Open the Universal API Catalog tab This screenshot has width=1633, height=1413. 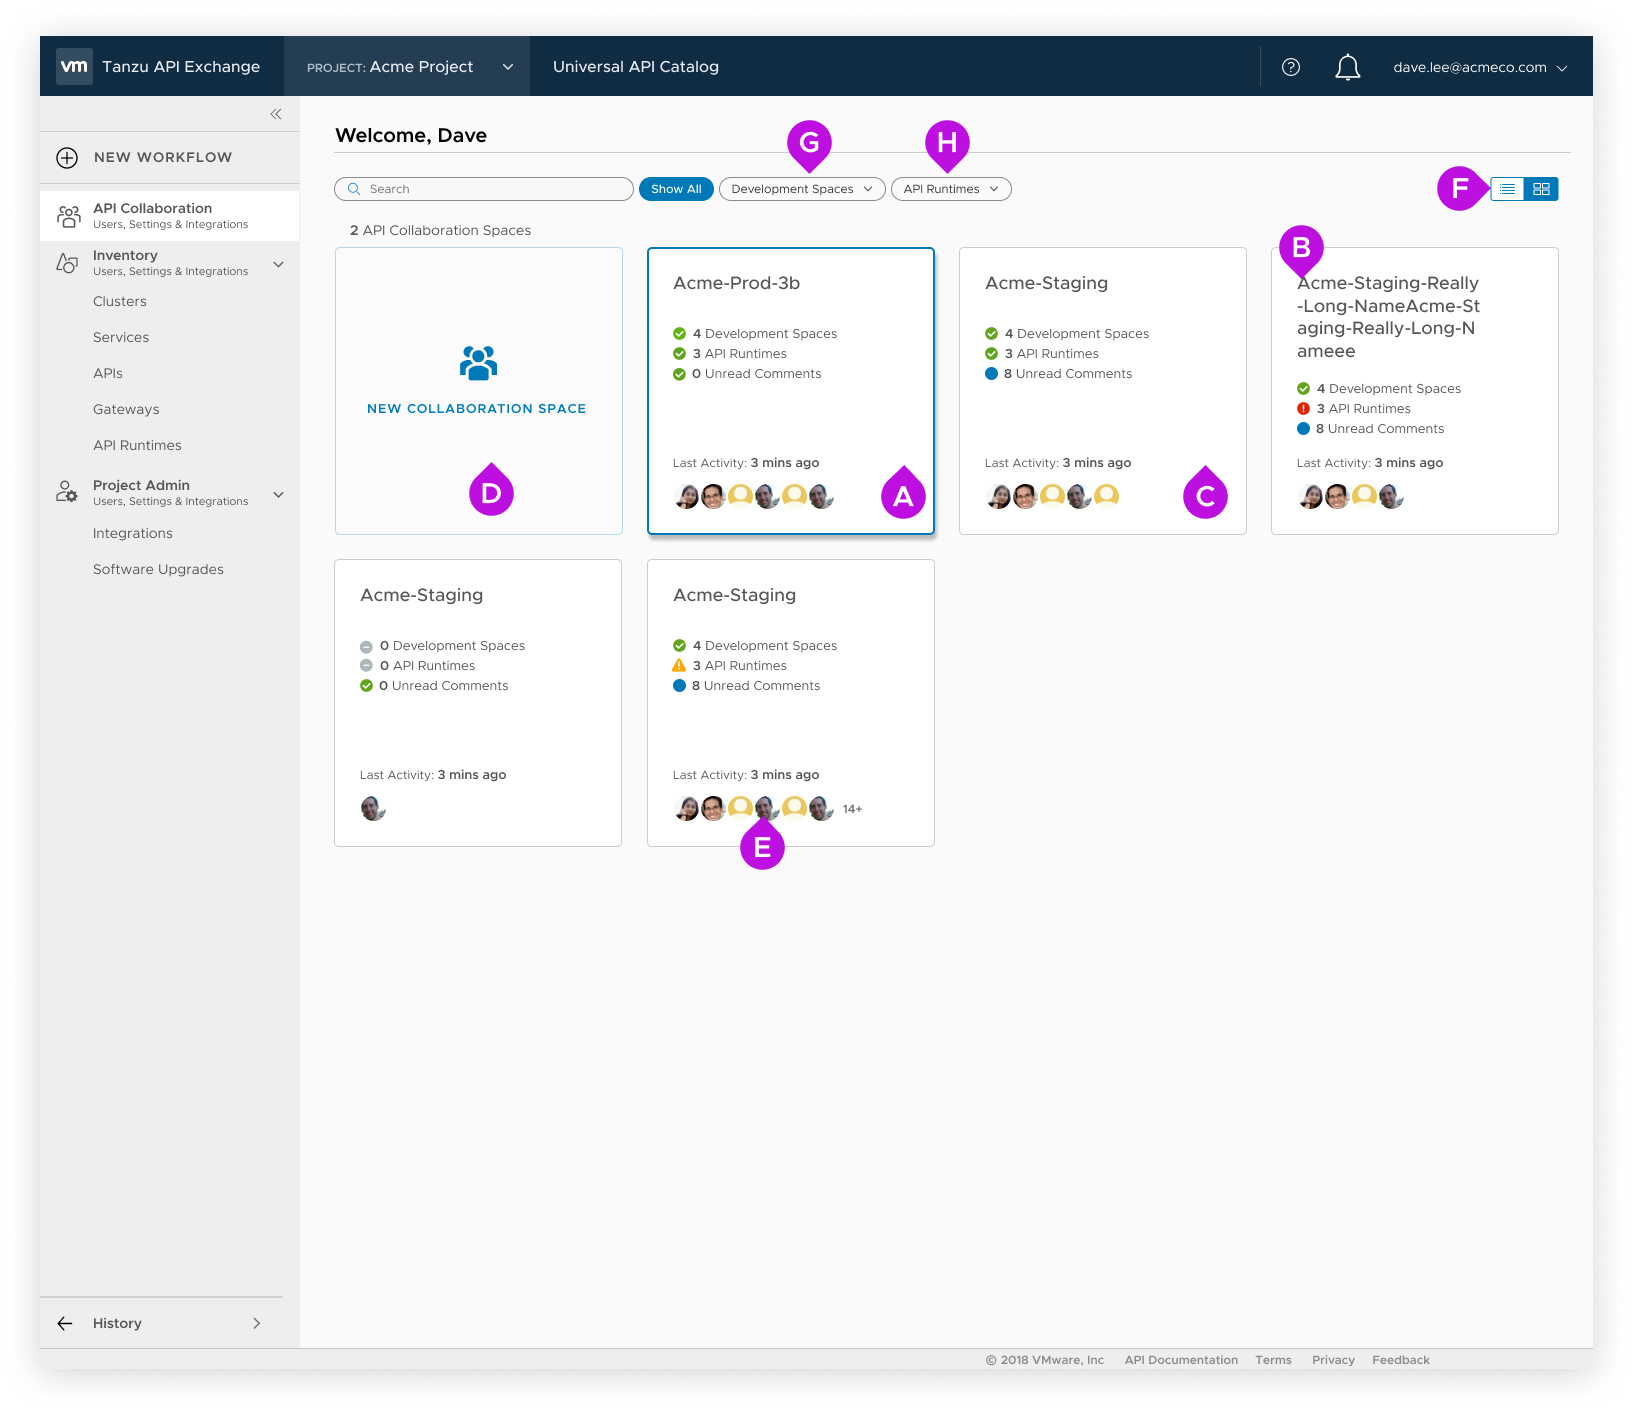[636, 67]
